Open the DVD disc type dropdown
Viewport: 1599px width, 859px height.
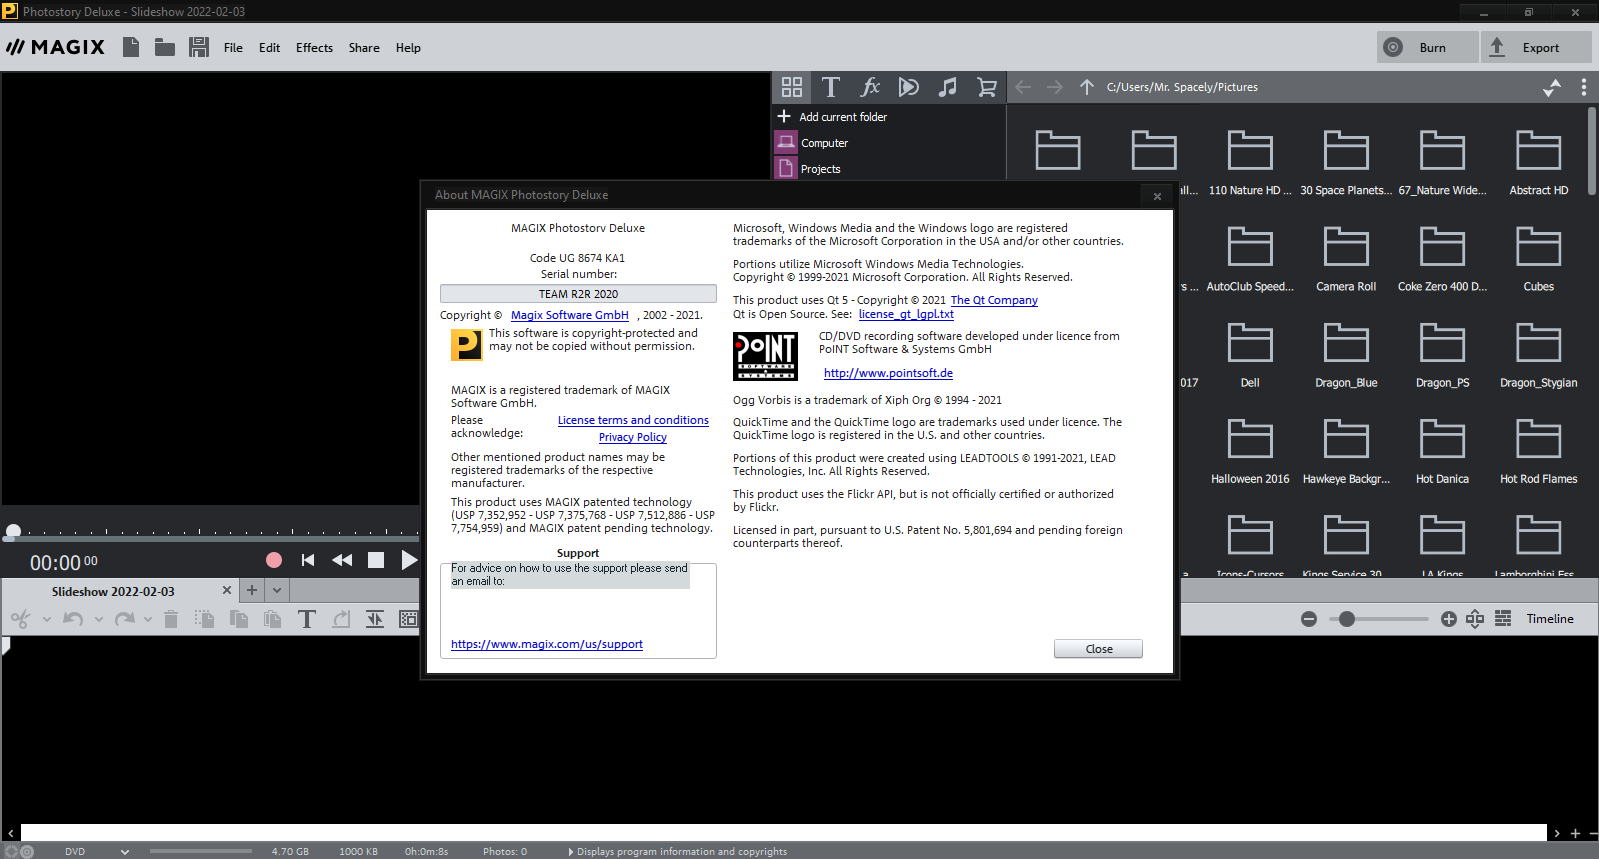click(x=125, y=852)
